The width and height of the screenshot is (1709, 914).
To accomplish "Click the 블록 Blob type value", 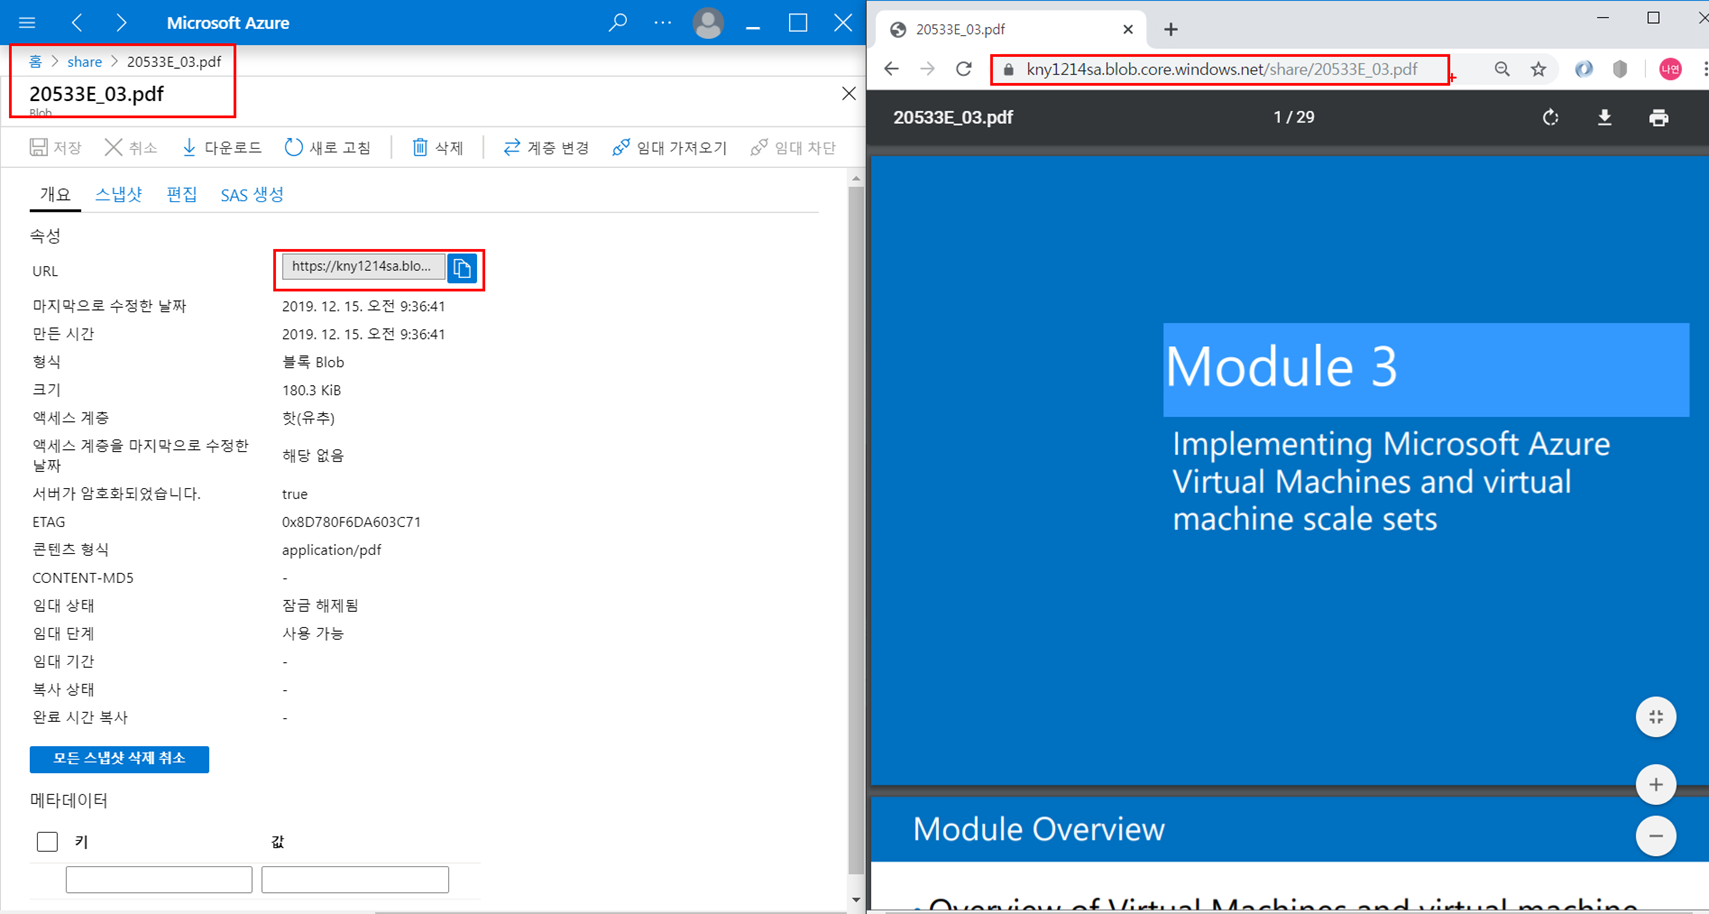I will click(x=313, y=362).
